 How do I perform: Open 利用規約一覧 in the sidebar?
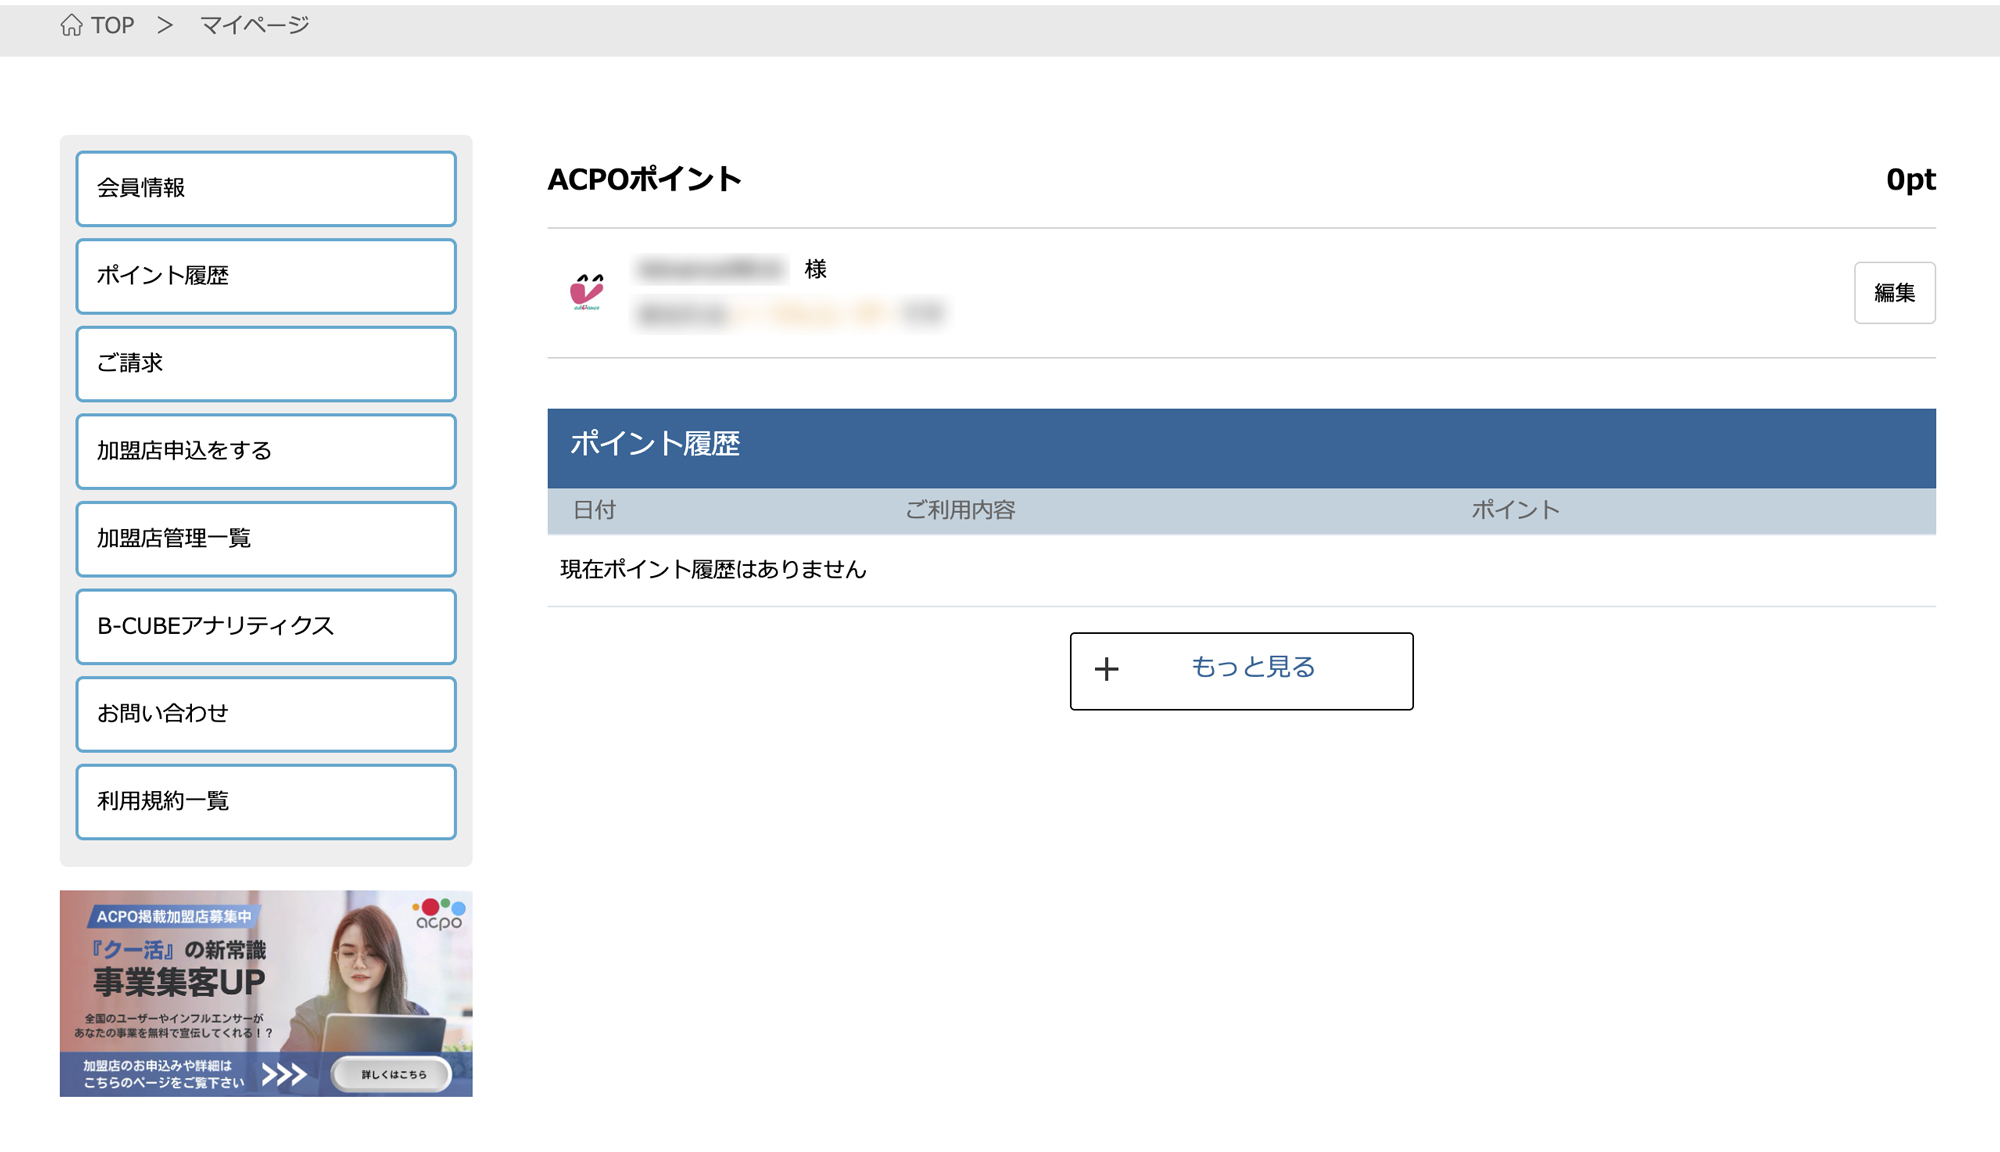[266, 802]
